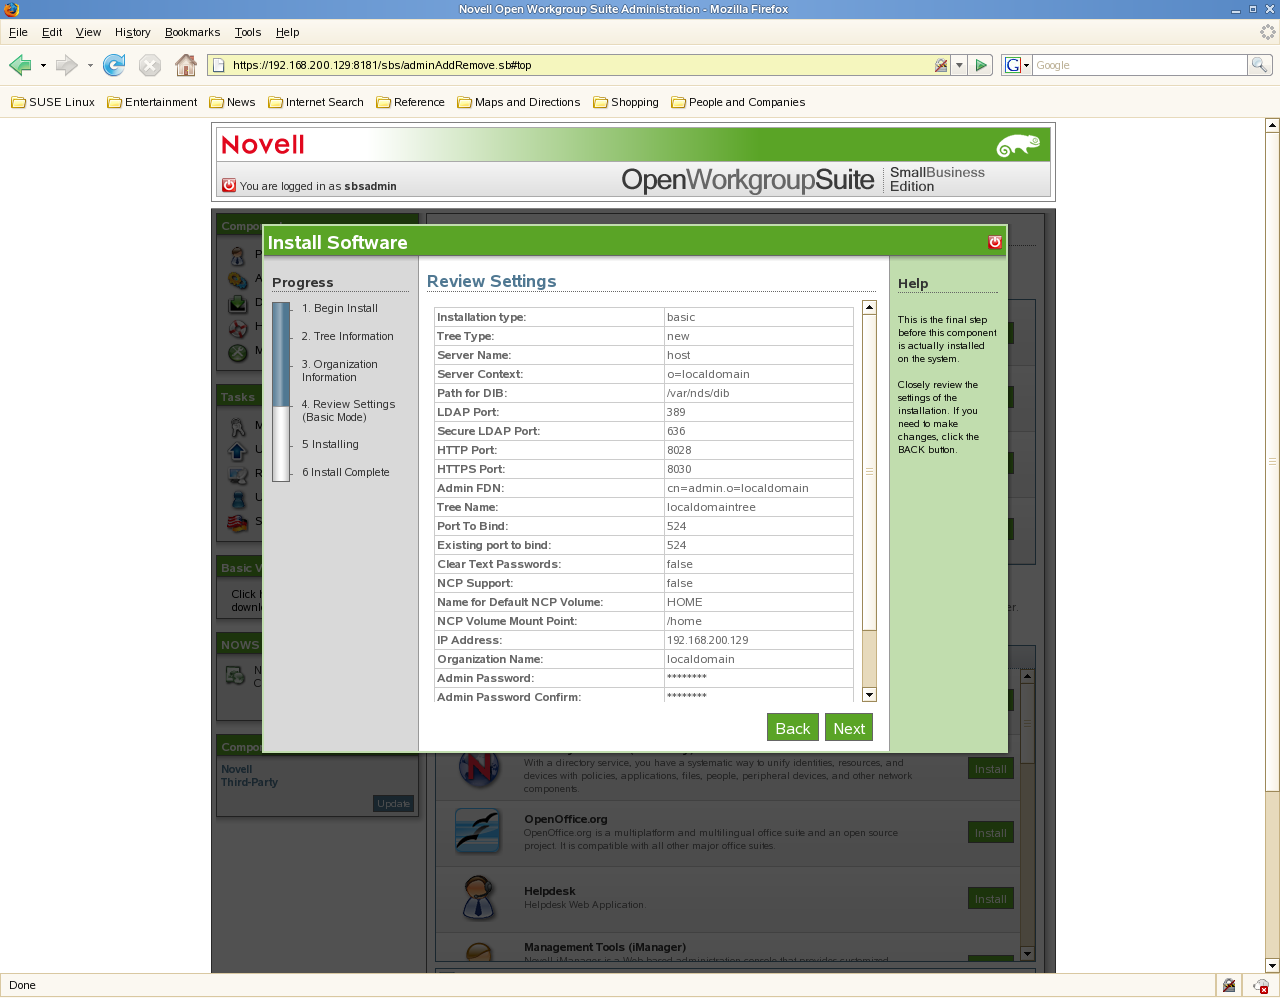This screenshot has height=998, width=1280.
Task: Click the red logout icon beside sbsadmin
Action: click(229, 185)
